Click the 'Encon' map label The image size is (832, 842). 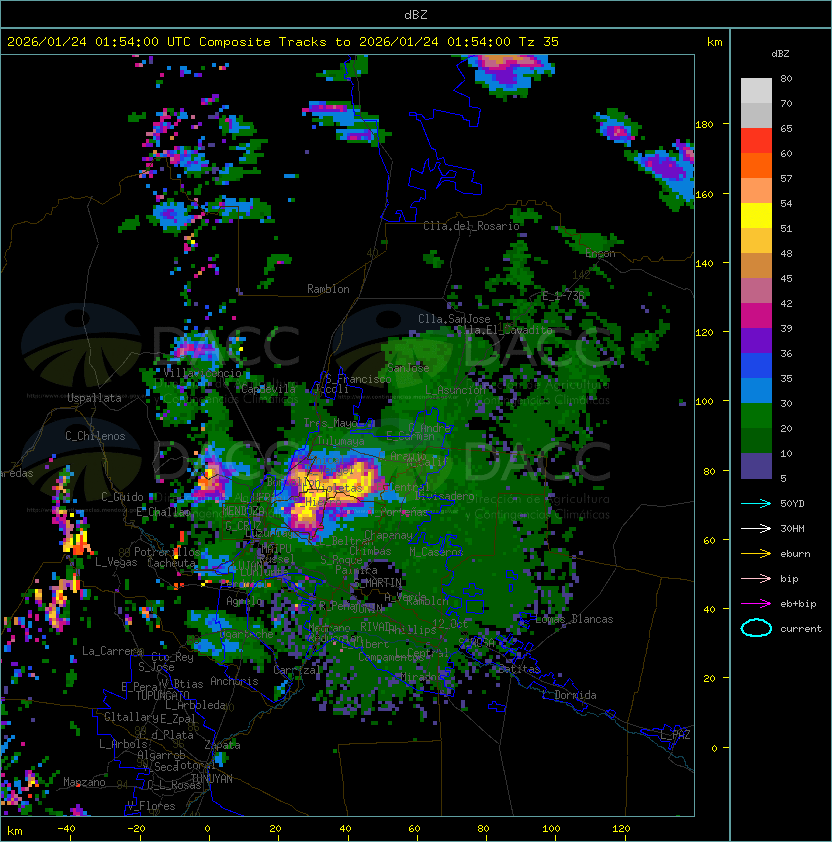600,253
